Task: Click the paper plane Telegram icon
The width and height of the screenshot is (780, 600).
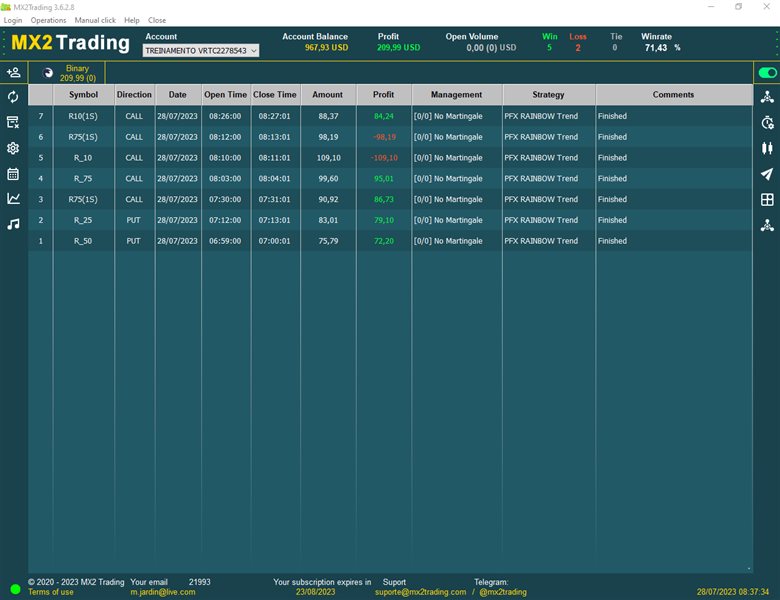Action: tap(767, 174)
